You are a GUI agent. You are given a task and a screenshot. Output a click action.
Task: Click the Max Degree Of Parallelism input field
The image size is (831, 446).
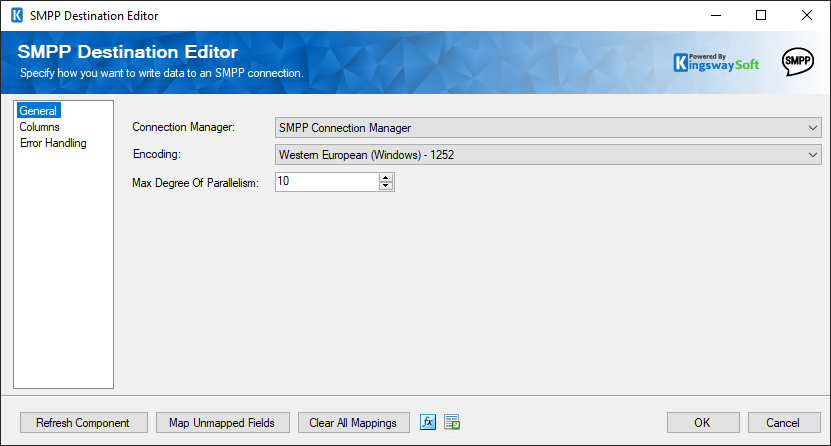click(x=327, y=182)
